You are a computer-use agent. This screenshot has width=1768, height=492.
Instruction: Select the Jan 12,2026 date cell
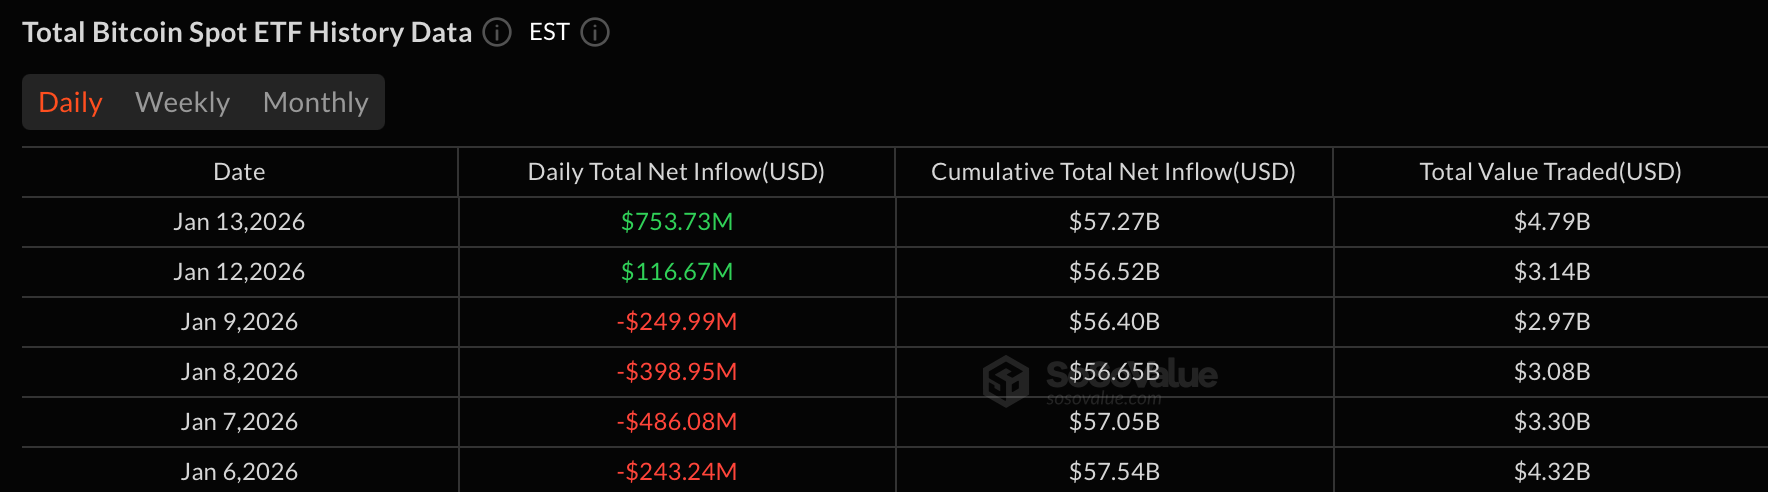(239, 272)
